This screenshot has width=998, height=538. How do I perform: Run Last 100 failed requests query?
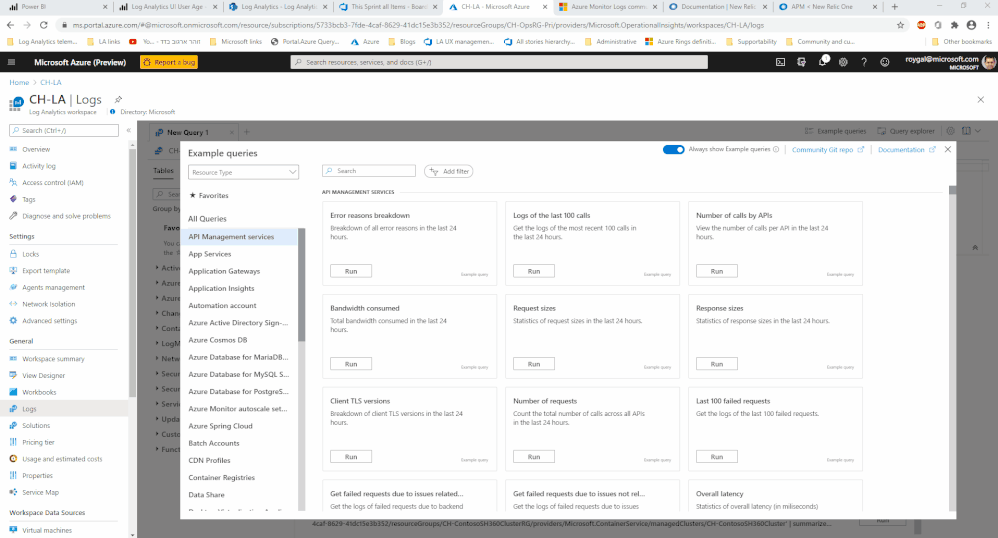pos(717,457)
